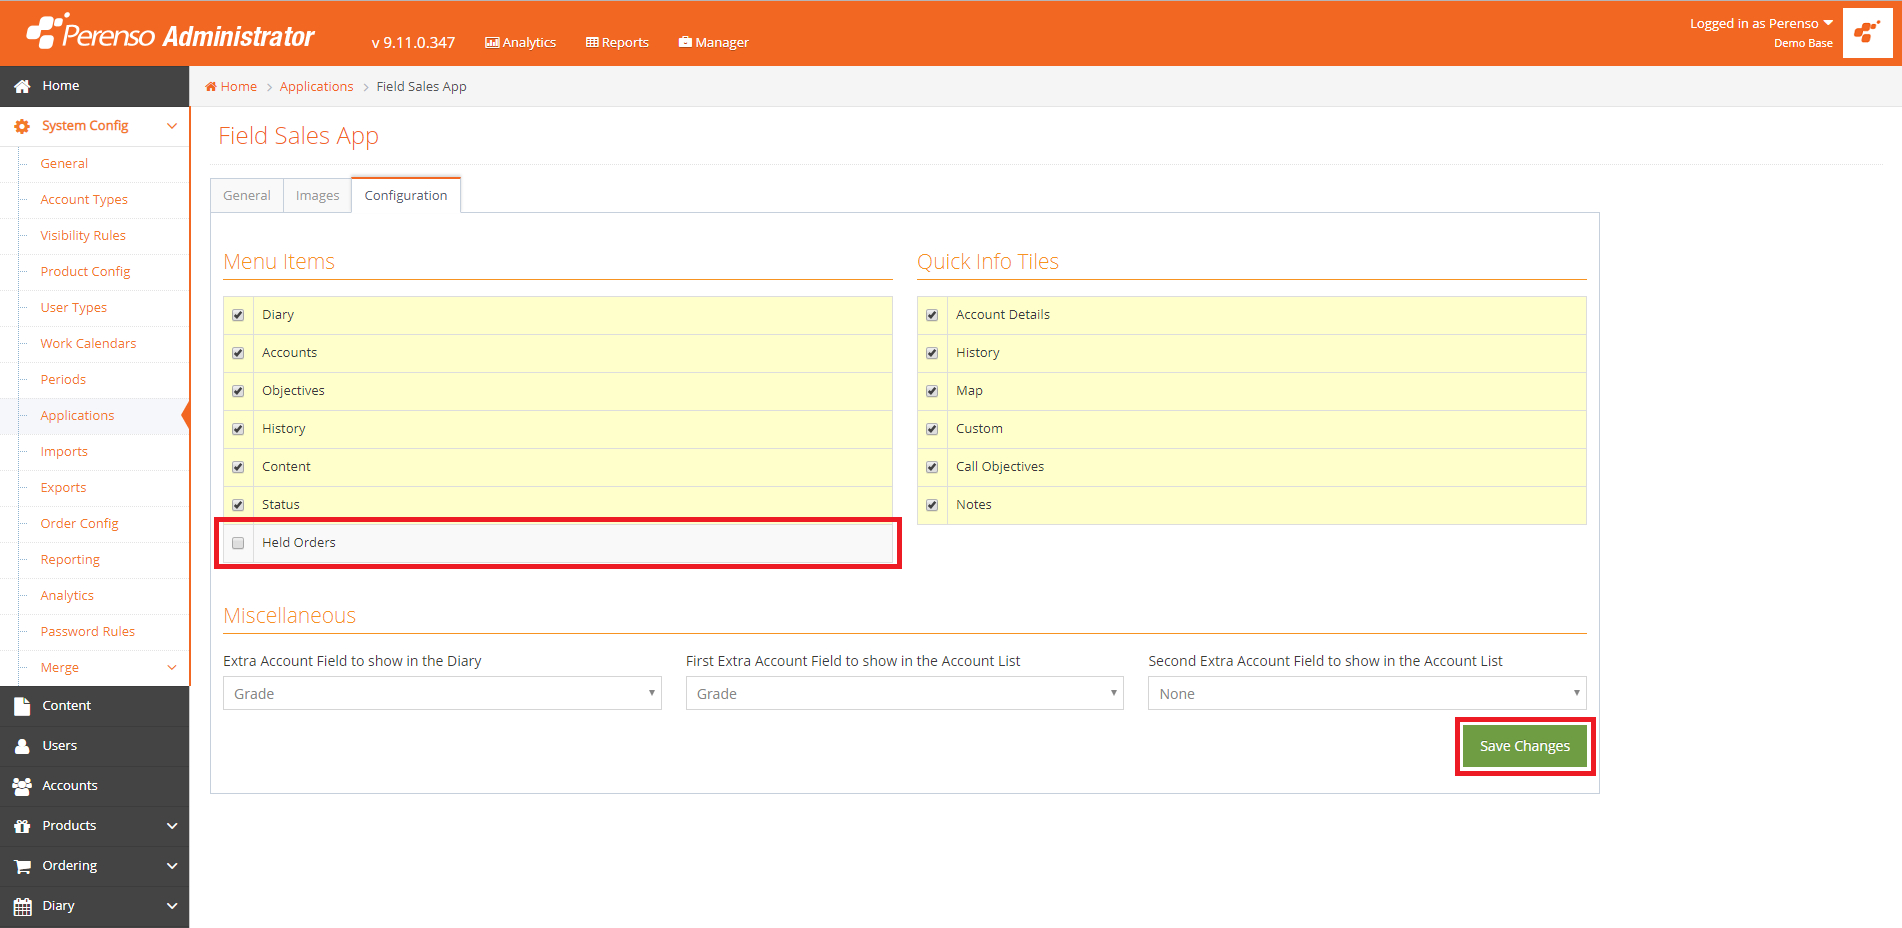Open Visibility Rules in sidebar
The image size is (1902, 928).
click(x=83, y=236)
